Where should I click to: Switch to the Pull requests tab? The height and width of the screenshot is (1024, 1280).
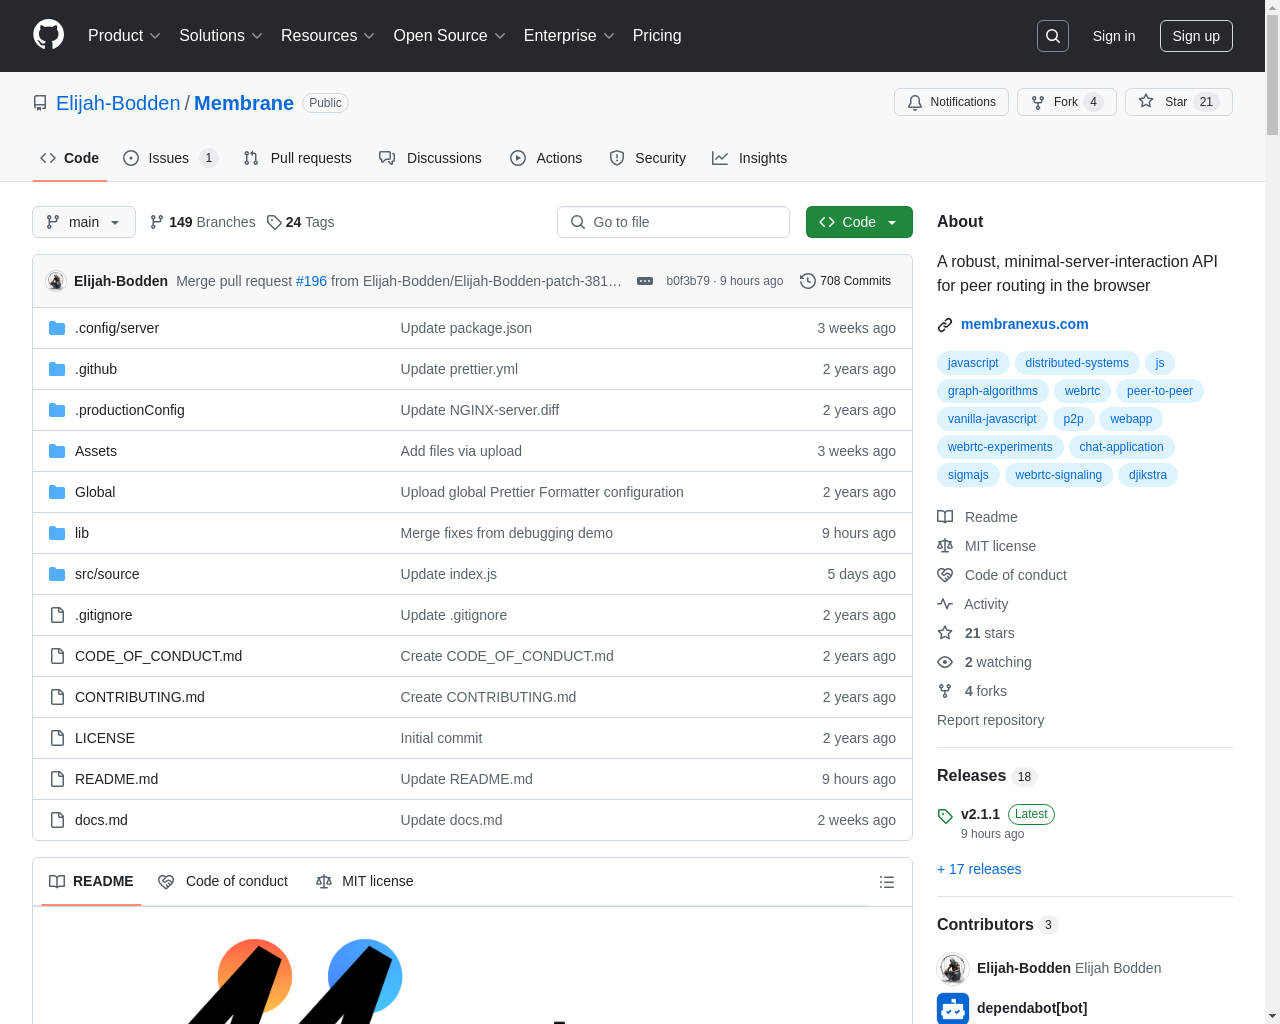click(298, 158)
